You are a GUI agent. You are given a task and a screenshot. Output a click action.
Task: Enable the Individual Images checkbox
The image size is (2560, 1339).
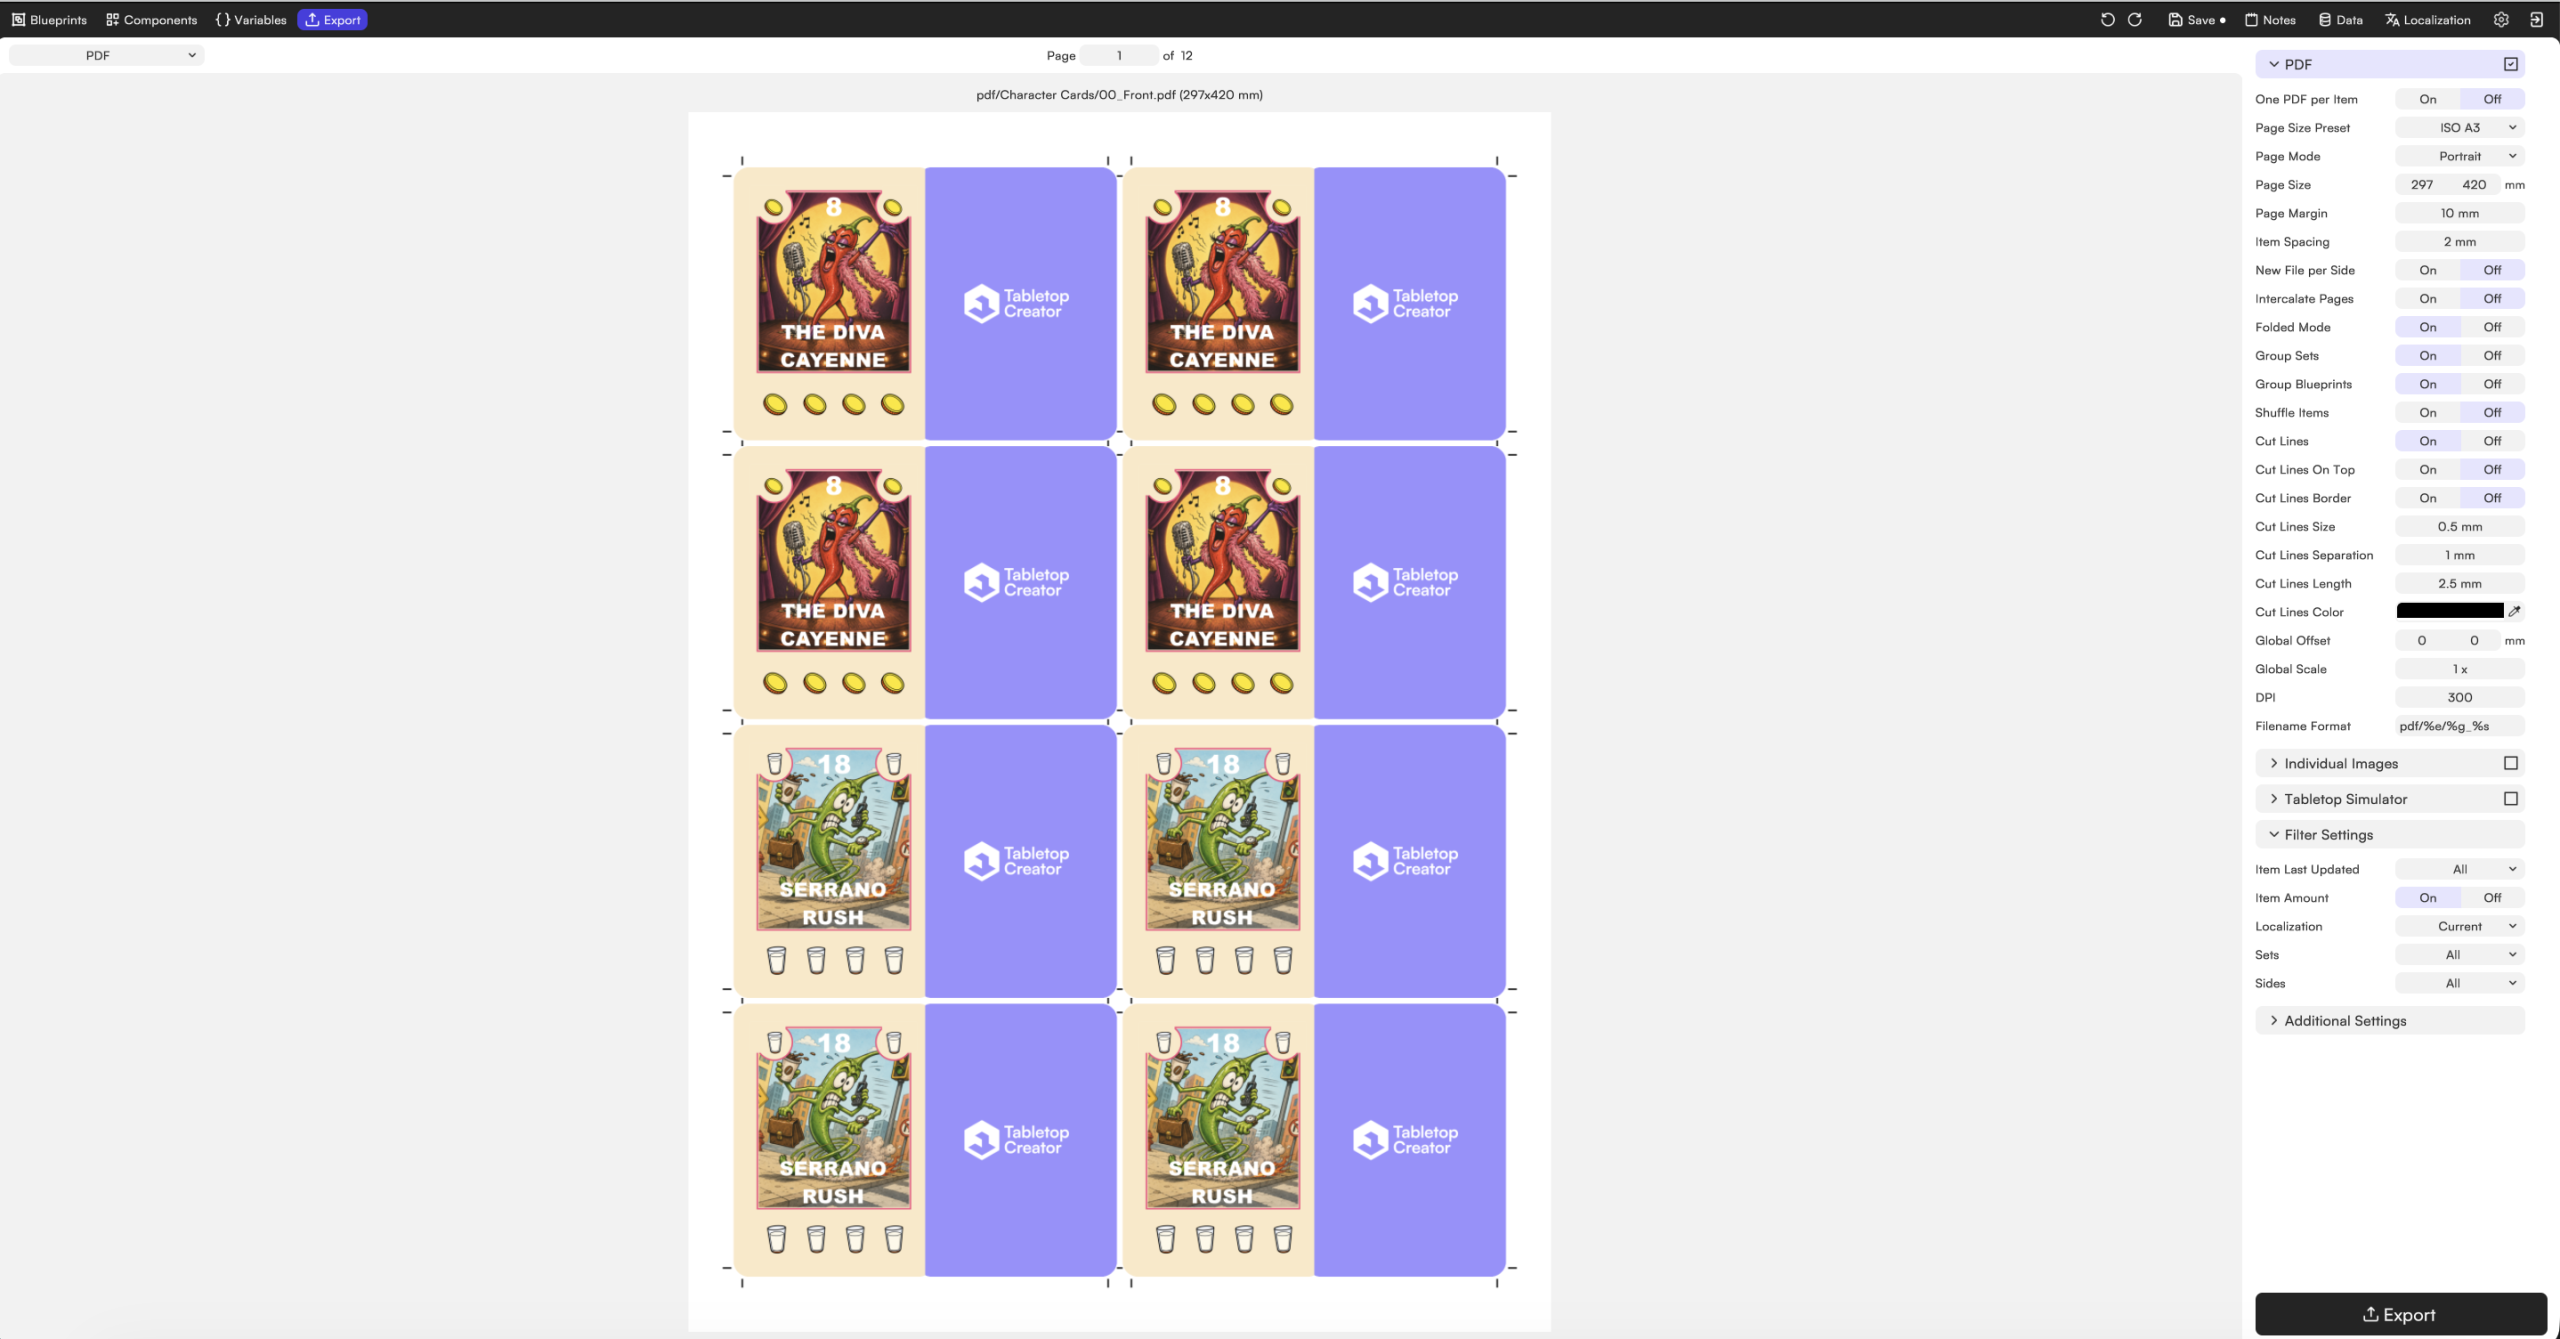[2510, 763]
